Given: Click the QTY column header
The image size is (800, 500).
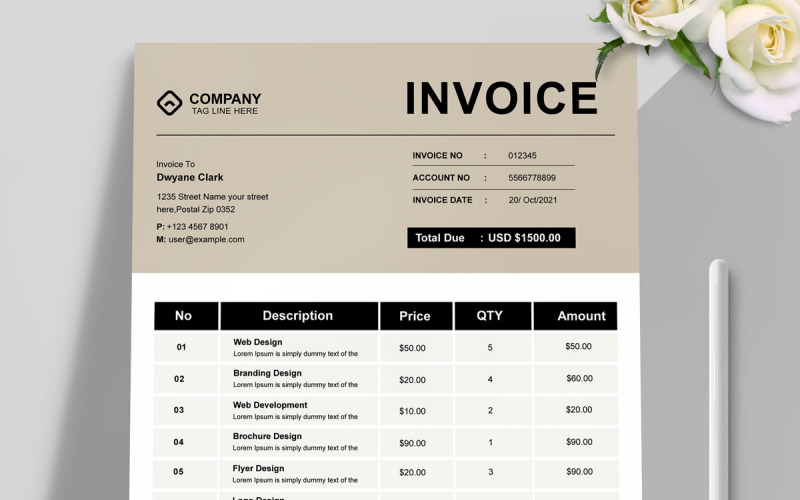Looking at the screenshot, I should tap(493, 316).
